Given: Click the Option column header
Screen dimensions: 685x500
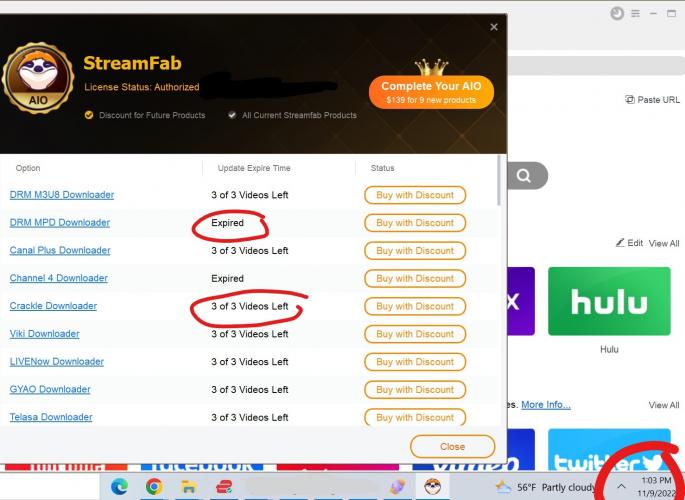Looking at the screenshot, I should [28, 168].
